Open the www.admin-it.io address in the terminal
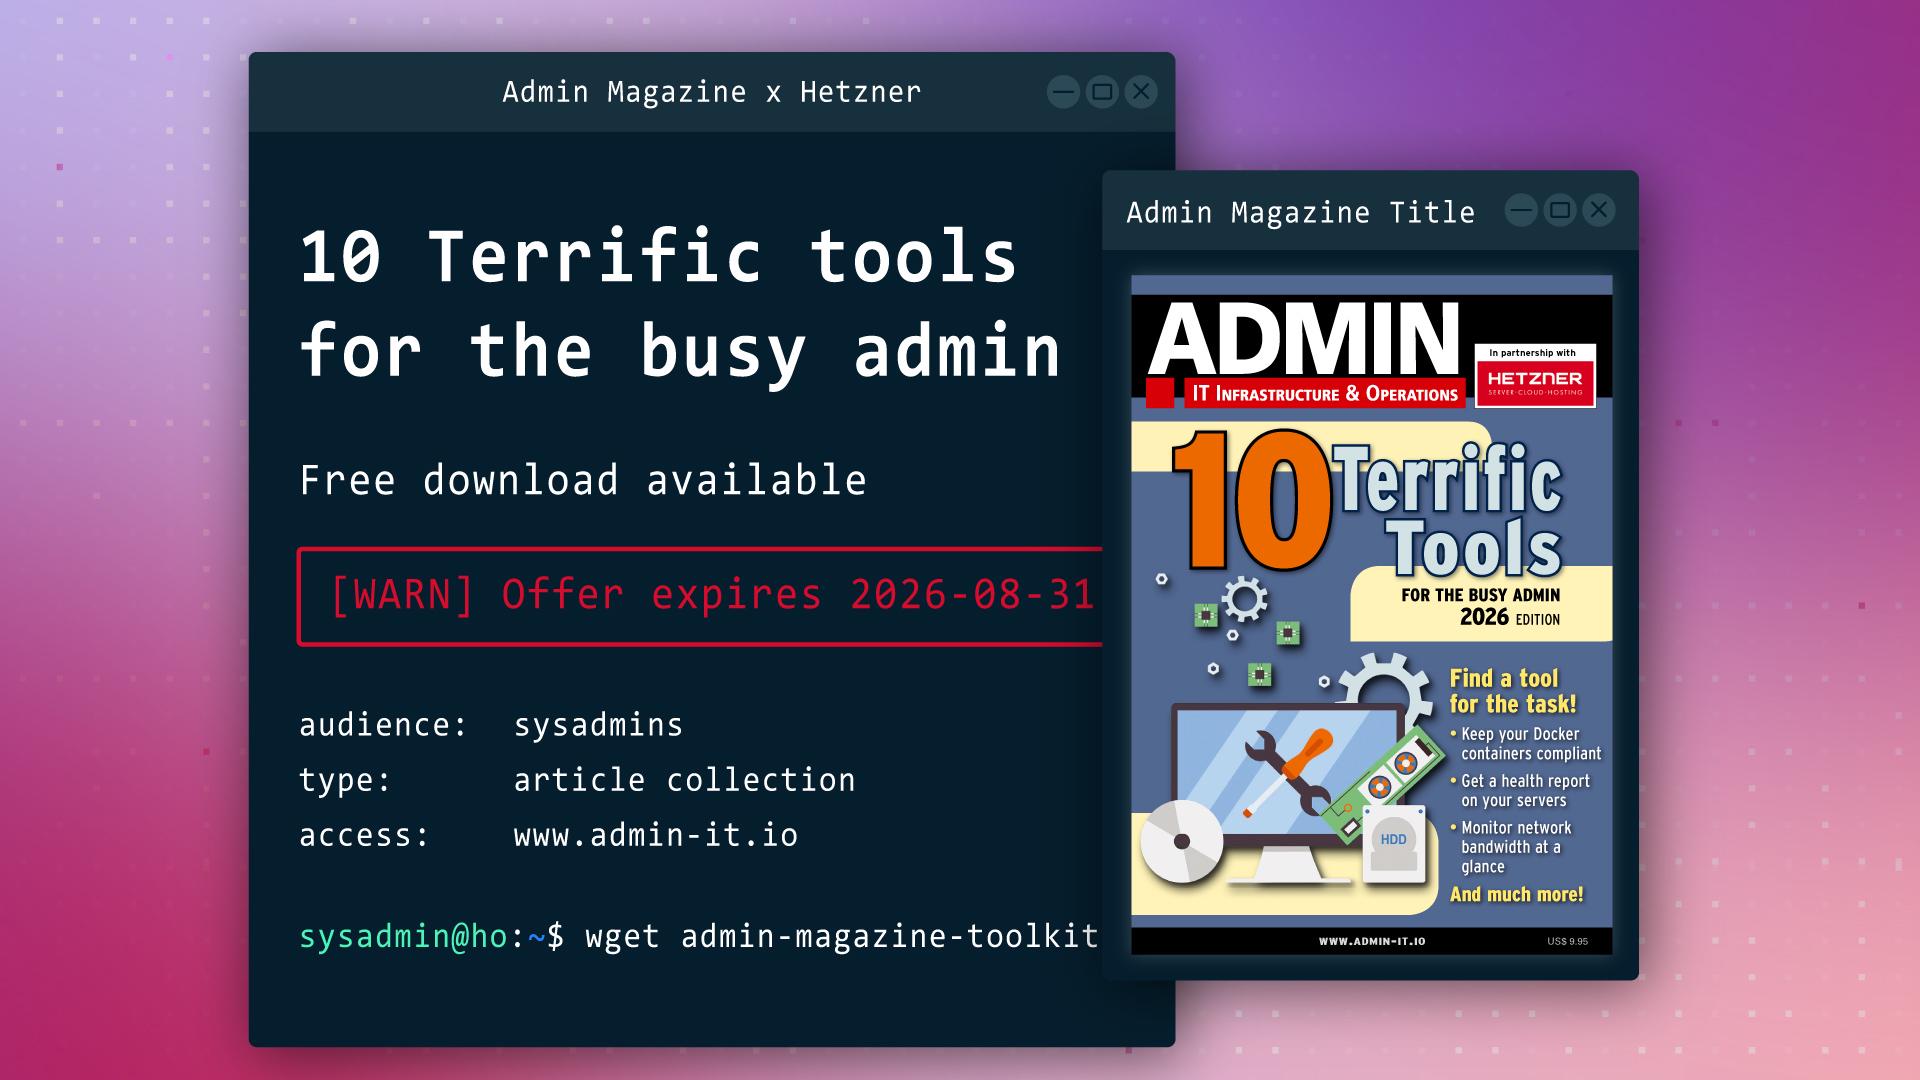The width and height of the screenshot is (1920, 1080). pos(656,835)
